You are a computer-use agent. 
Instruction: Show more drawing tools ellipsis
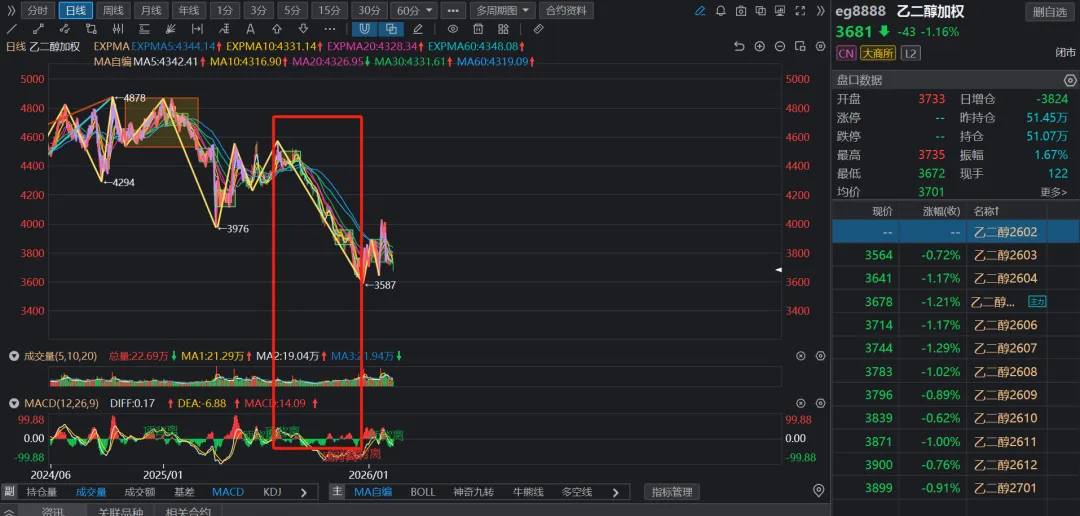(x=330, y=28)
